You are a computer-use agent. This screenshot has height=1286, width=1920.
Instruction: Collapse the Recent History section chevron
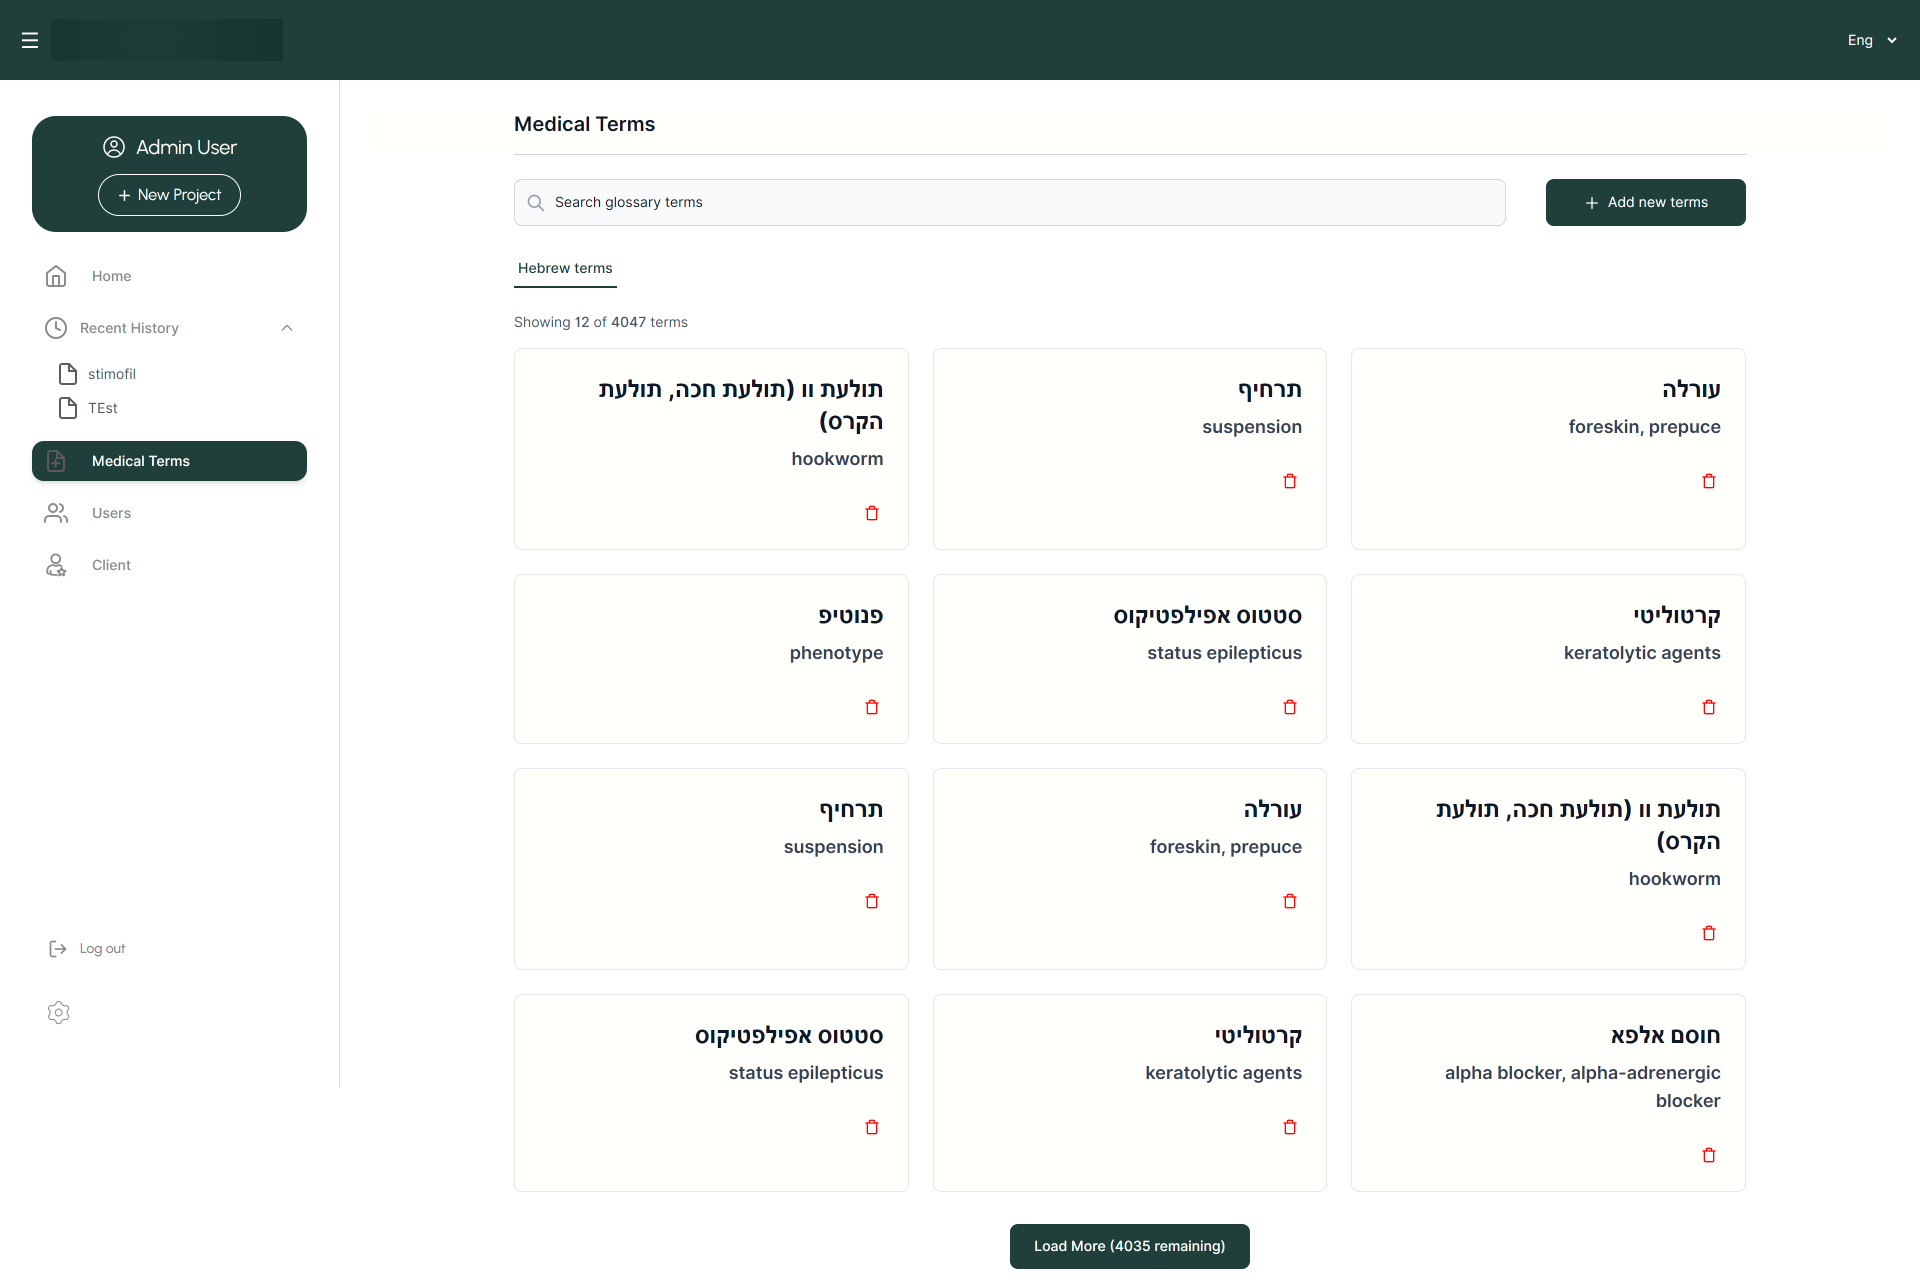coord(287,328)
